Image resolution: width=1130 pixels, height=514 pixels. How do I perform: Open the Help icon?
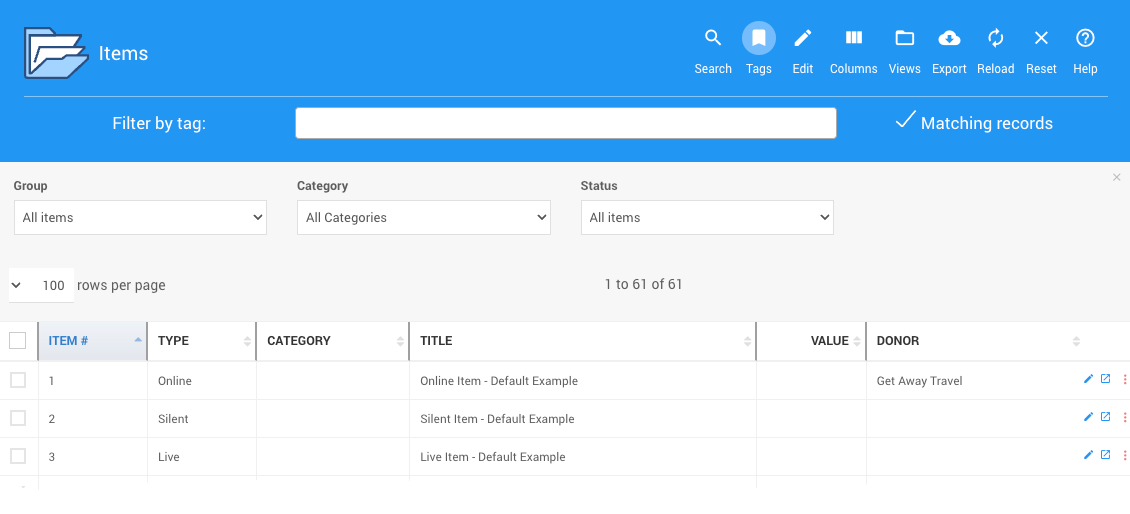click(1085, 40)
